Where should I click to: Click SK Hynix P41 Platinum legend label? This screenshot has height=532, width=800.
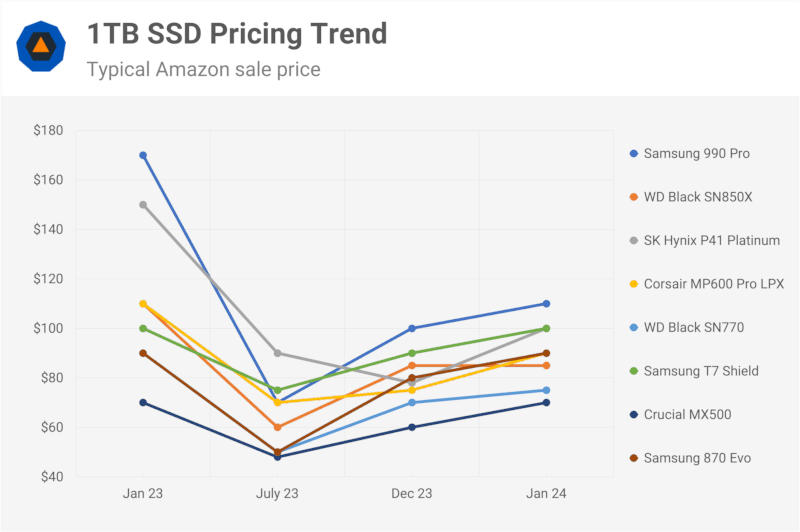(711, 240)
